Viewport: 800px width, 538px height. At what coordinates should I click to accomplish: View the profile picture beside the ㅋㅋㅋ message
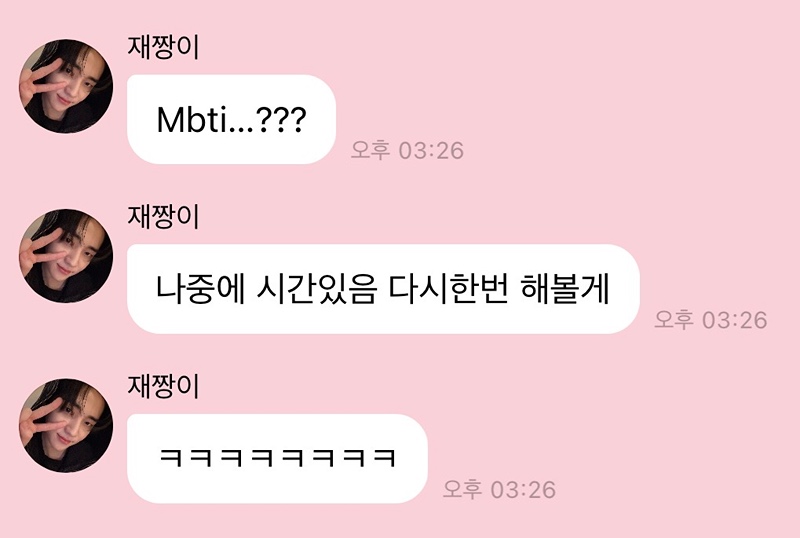66,425
